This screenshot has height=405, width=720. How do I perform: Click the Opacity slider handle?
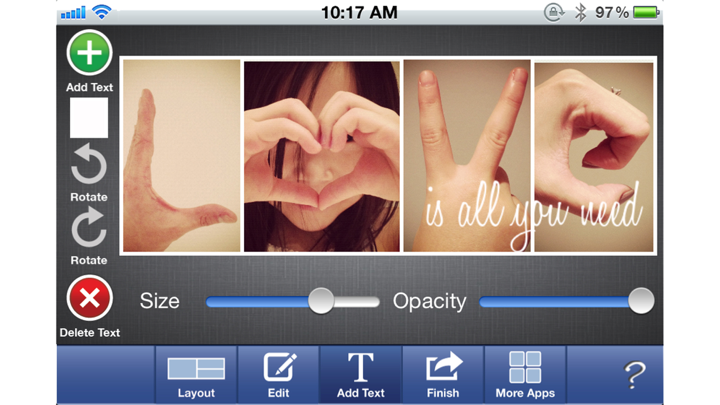click(641, 301)
